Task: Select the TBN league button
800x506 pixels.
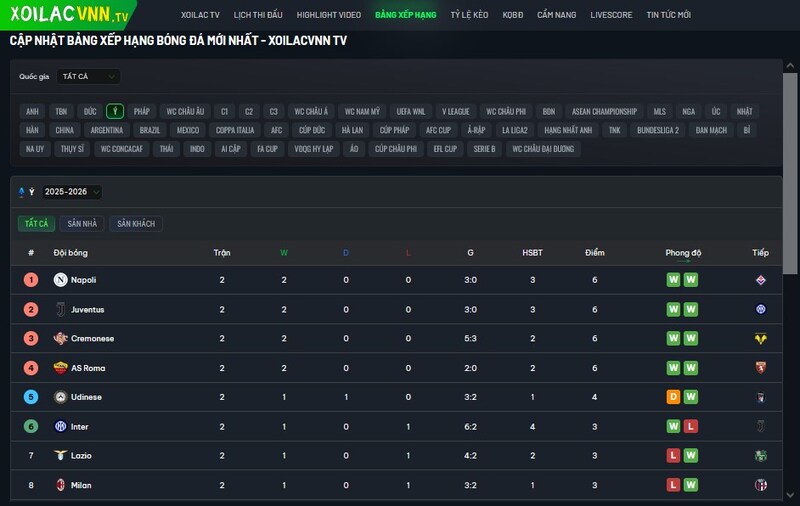Action: [61, 111]
